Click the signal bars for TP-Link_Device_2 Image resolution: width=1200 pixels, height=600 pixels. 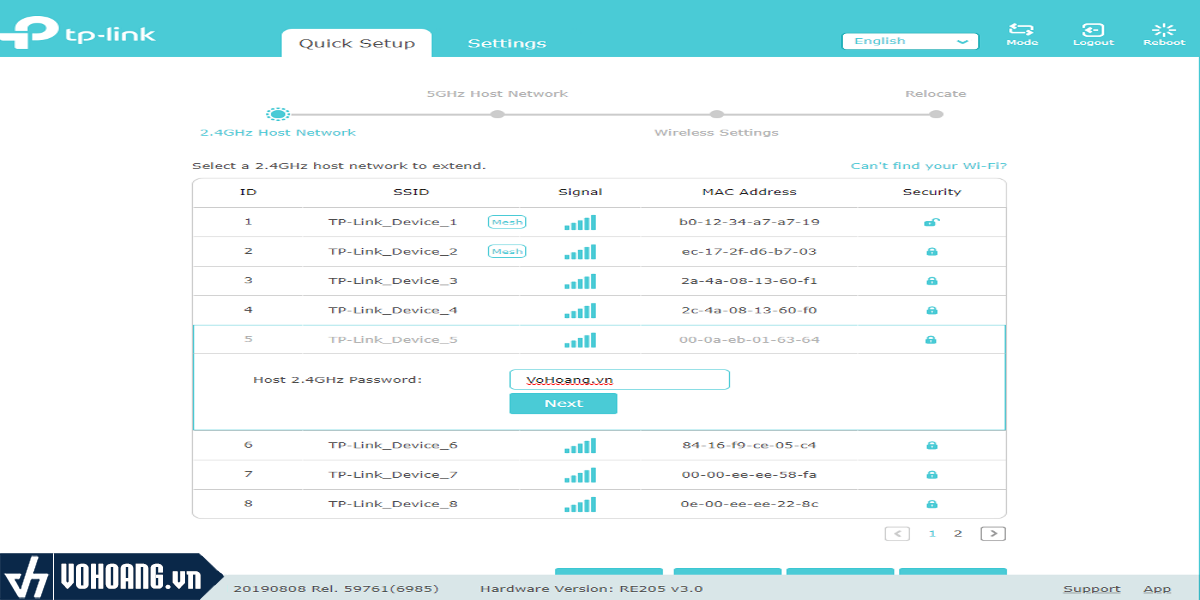(580, 251)
